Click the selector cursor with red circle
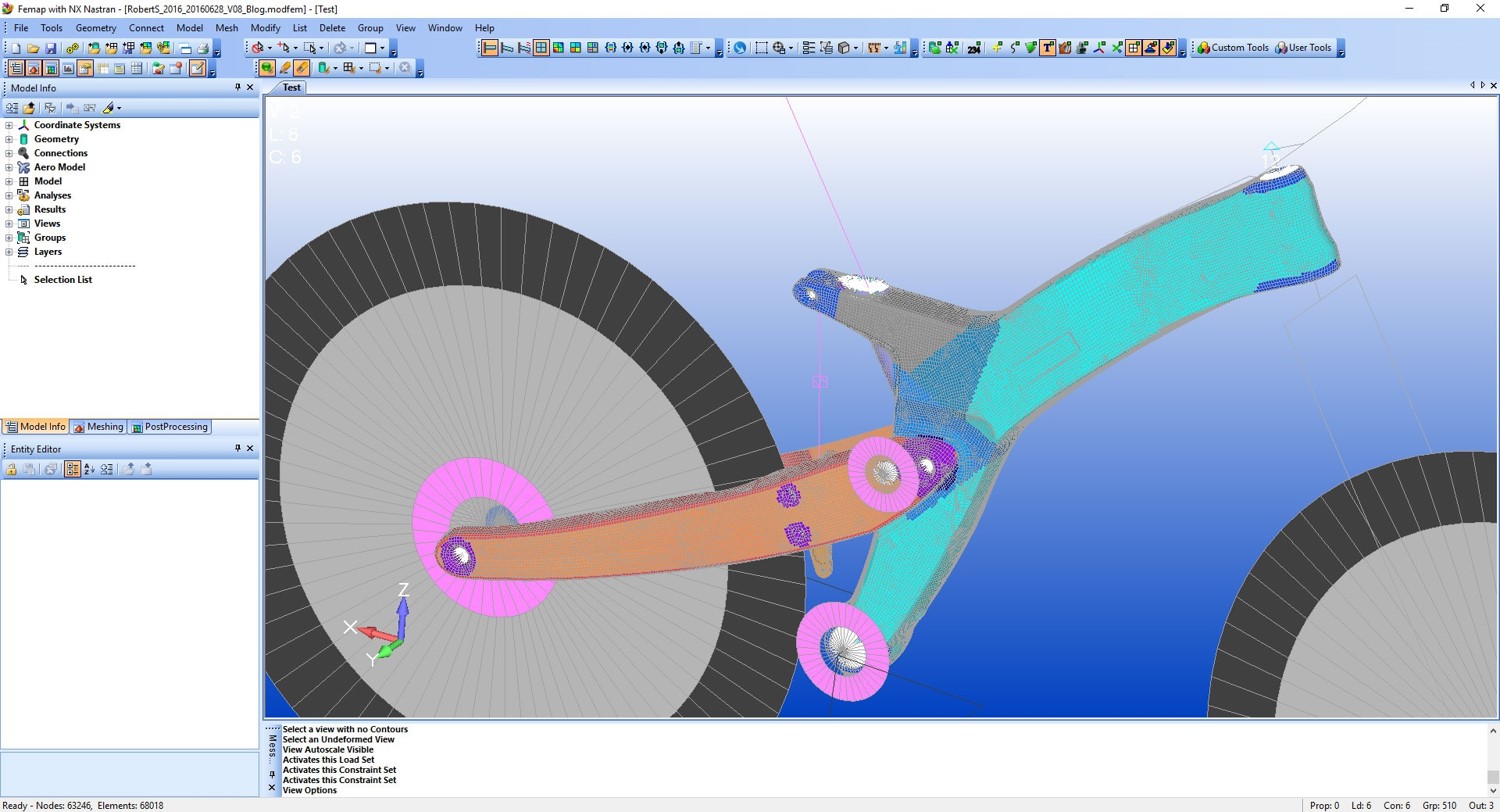The width and height of the screenshot is (1500, 812). click(x=257, y=47)
